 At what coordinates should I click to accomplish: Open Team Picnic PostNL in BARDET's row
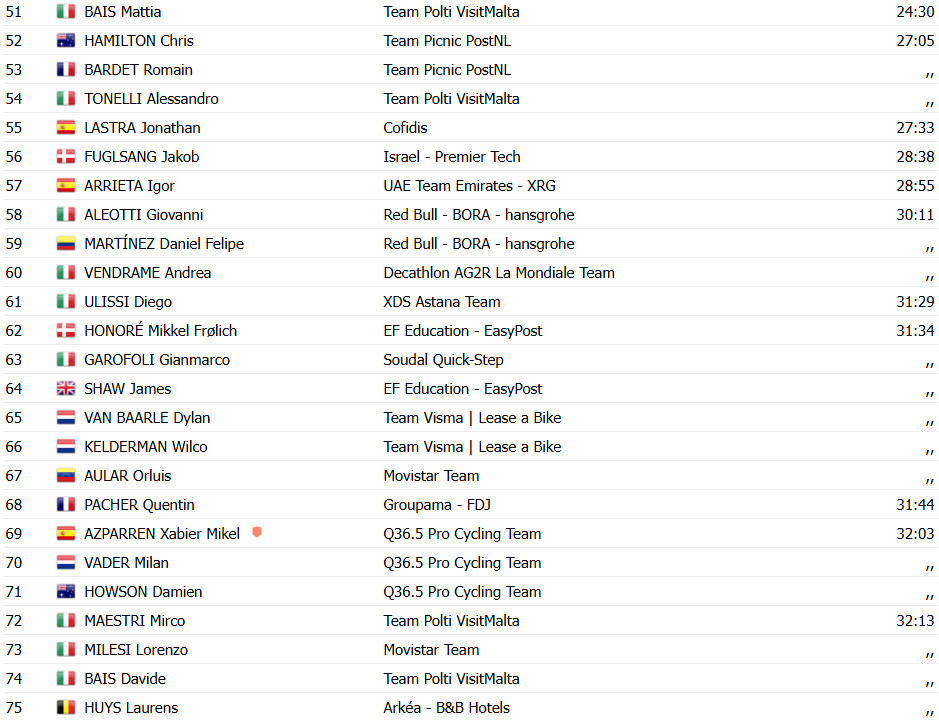click(x=447, y=69)
